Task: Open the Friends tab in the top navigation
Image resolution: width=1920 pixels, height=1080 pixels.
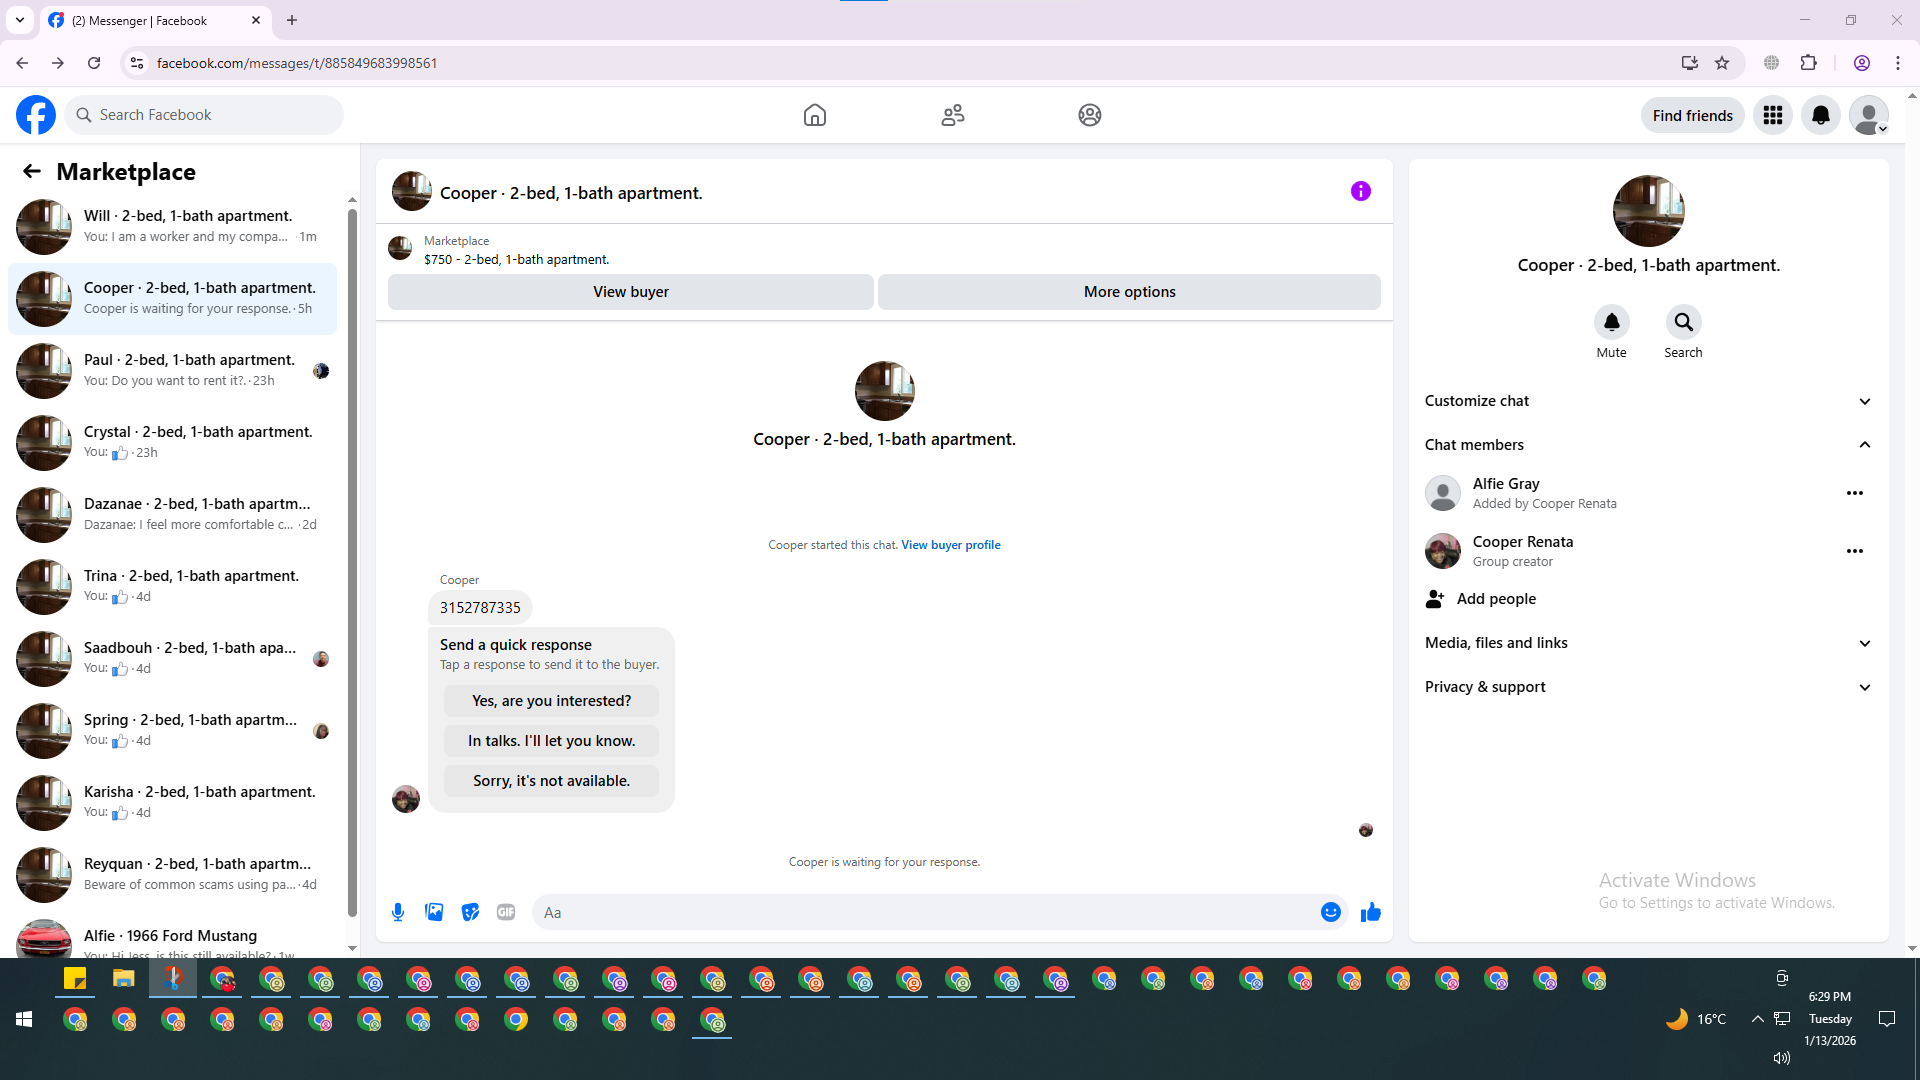Action: click(952, 115)
